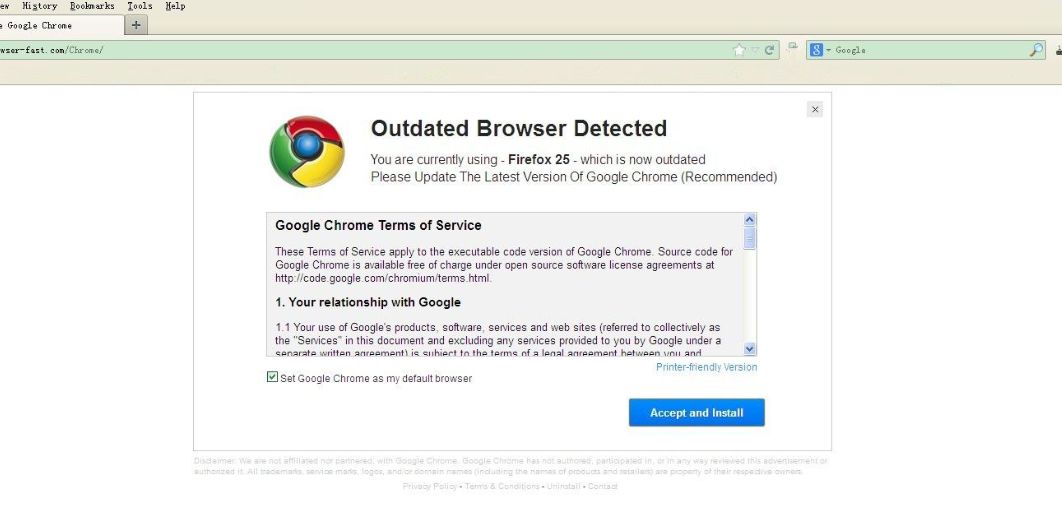Click the URL address bar
Screen dimensions: 1062x510
[x=400, y=50]
